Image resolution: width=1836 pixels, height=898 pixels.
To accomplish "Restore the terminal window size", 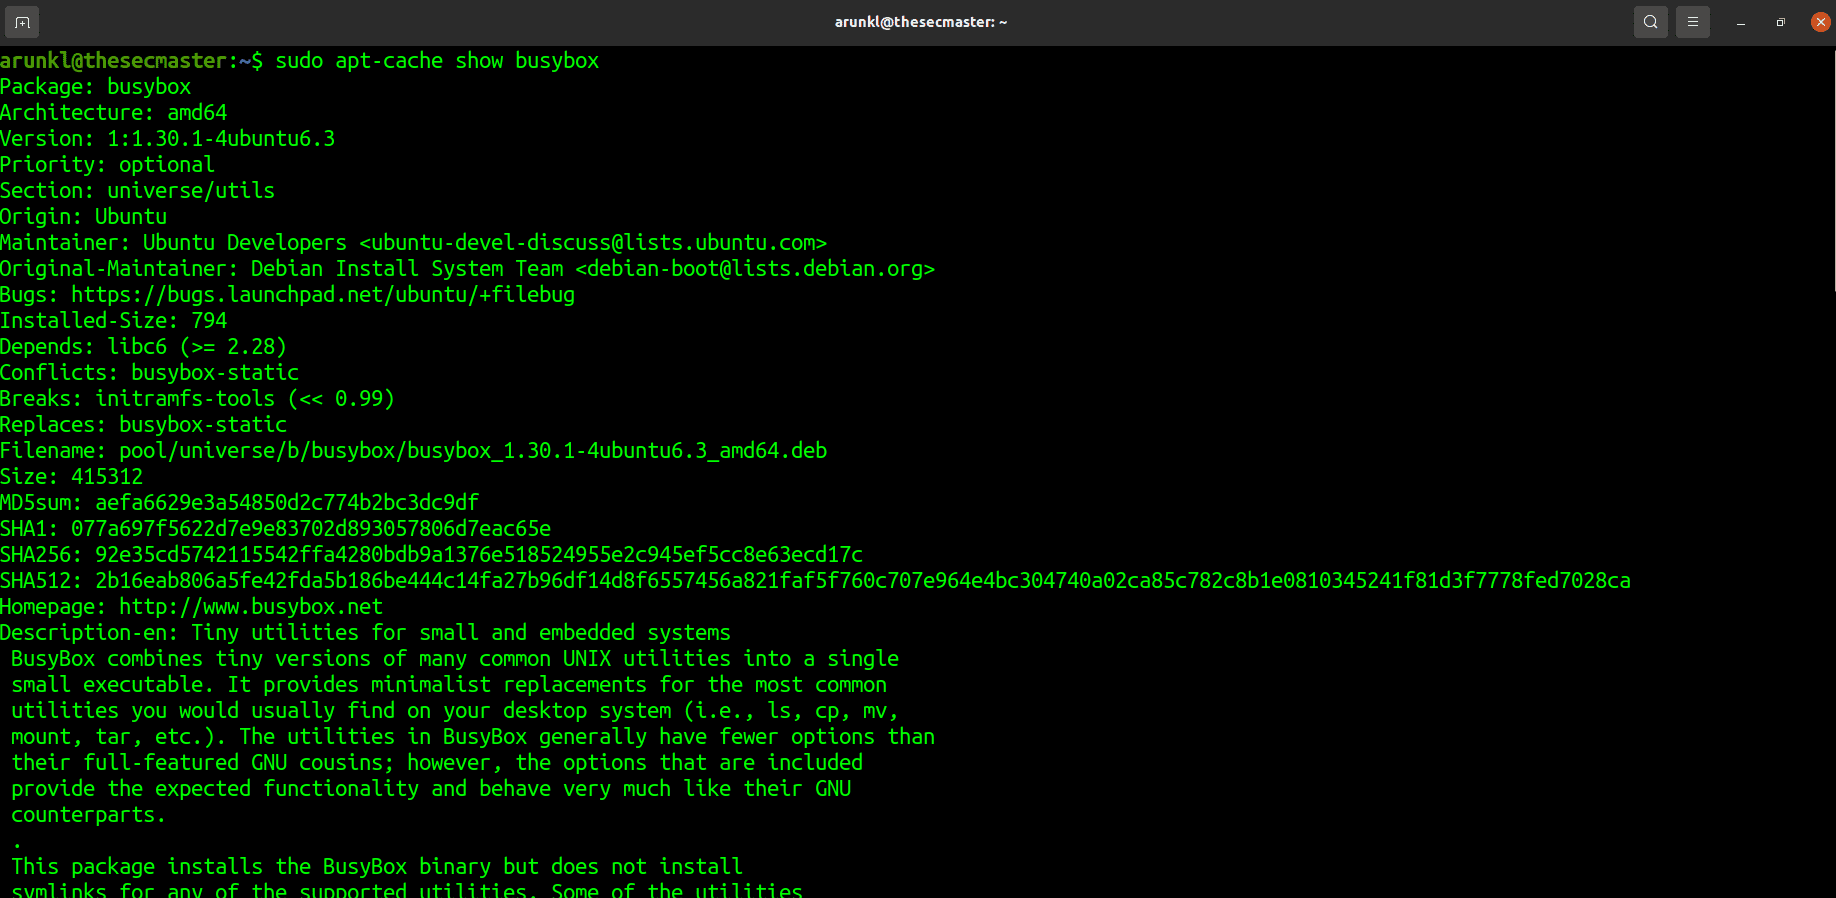I will pyautogui.click(x=1781, y=22).
